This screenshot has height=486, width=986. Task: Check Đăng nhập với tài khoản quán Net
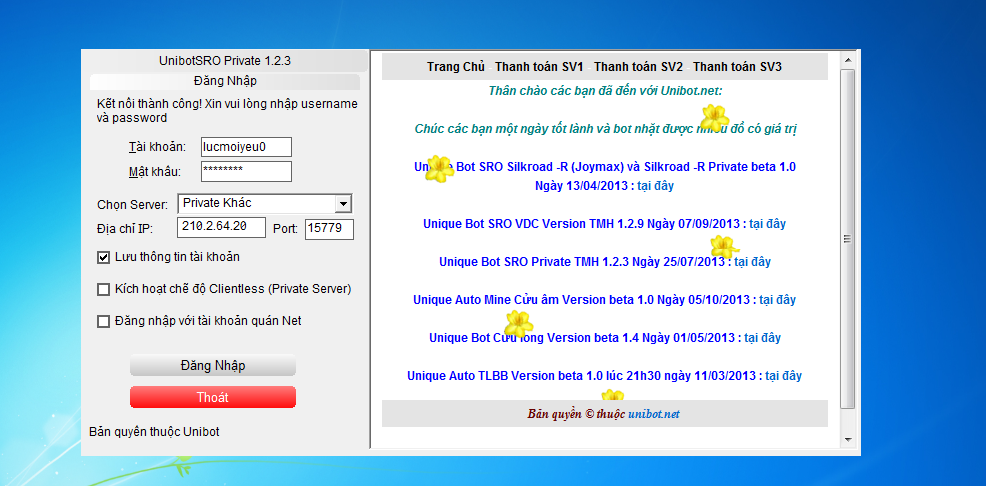(x=103, y=321)
